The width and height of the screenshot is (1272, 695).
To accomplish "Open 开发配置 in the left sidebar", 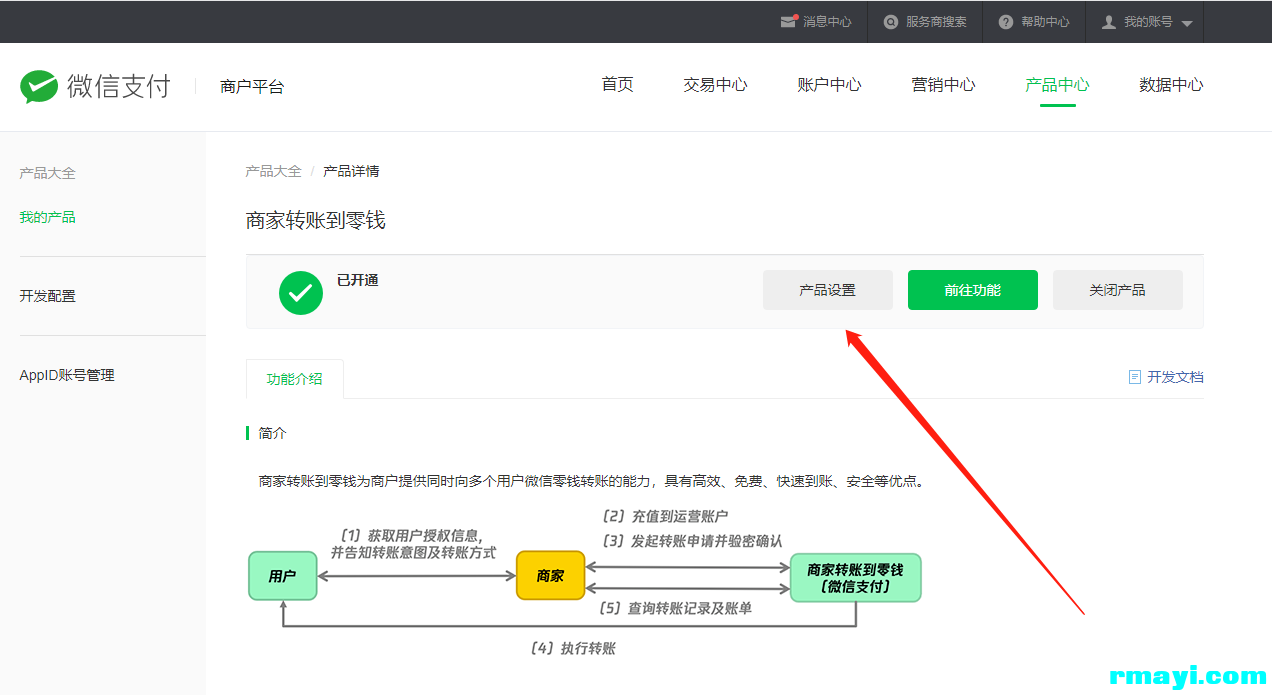I will [x=48, y=296].
